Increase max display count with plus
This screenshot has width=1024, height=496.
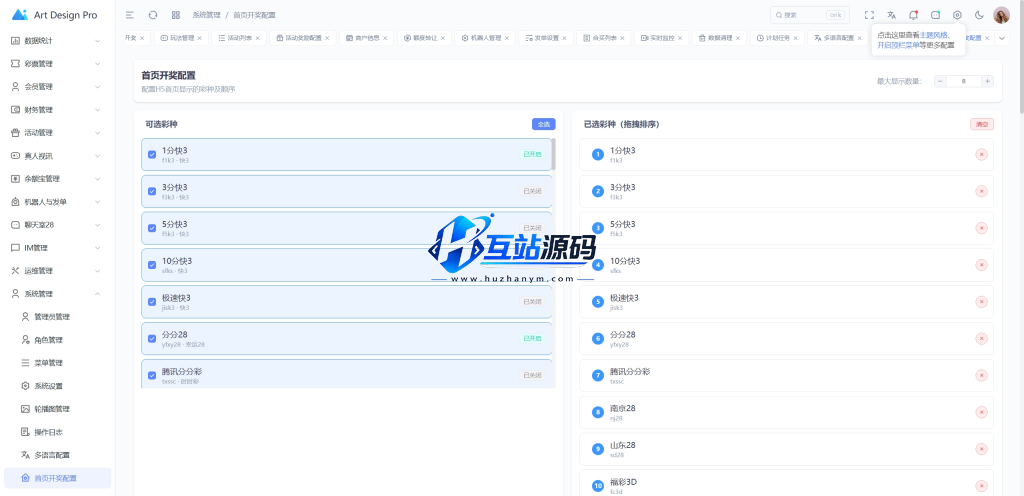pos(987,82)
